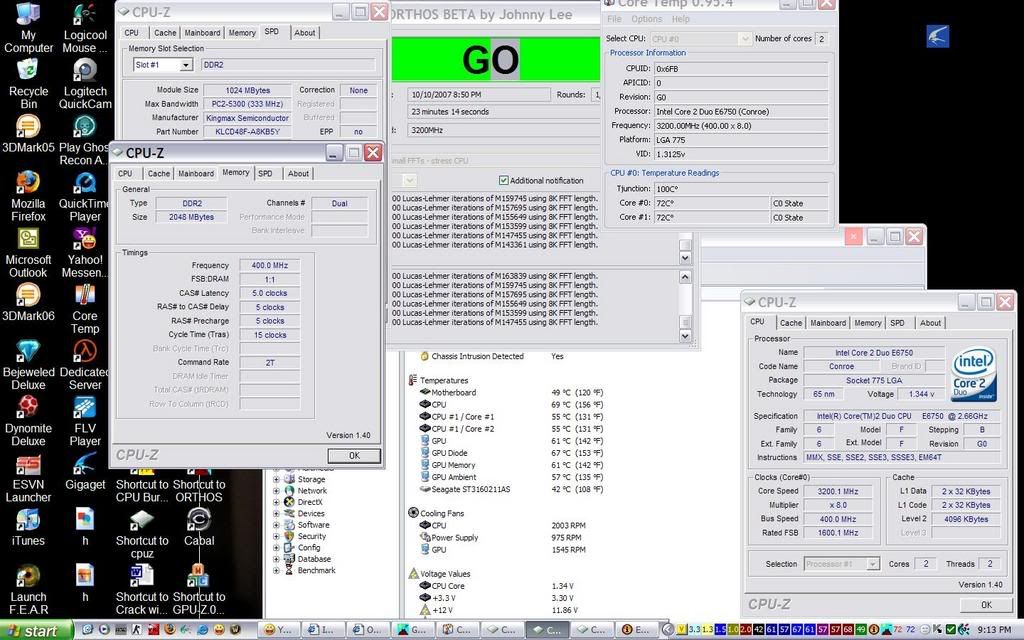Launch F.E.A.R desktop icon

pyautogui.click(x=28, y=590)
